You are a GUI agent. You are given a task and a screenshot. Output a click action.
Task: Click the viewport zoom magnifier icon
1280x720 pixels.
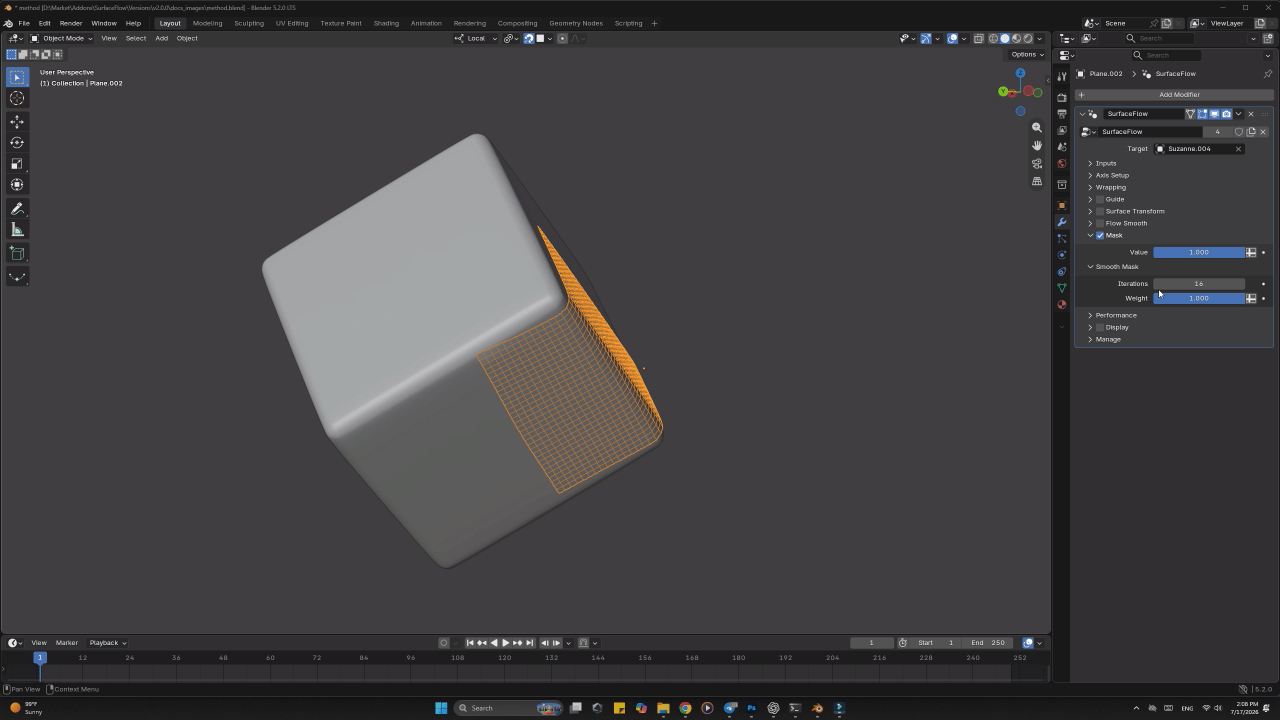click(x=1037, y=128)
